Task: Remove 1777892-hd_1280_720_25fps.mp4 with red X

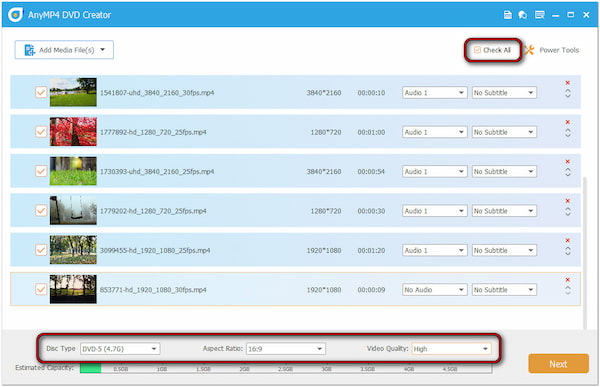Action: (568, 122)
